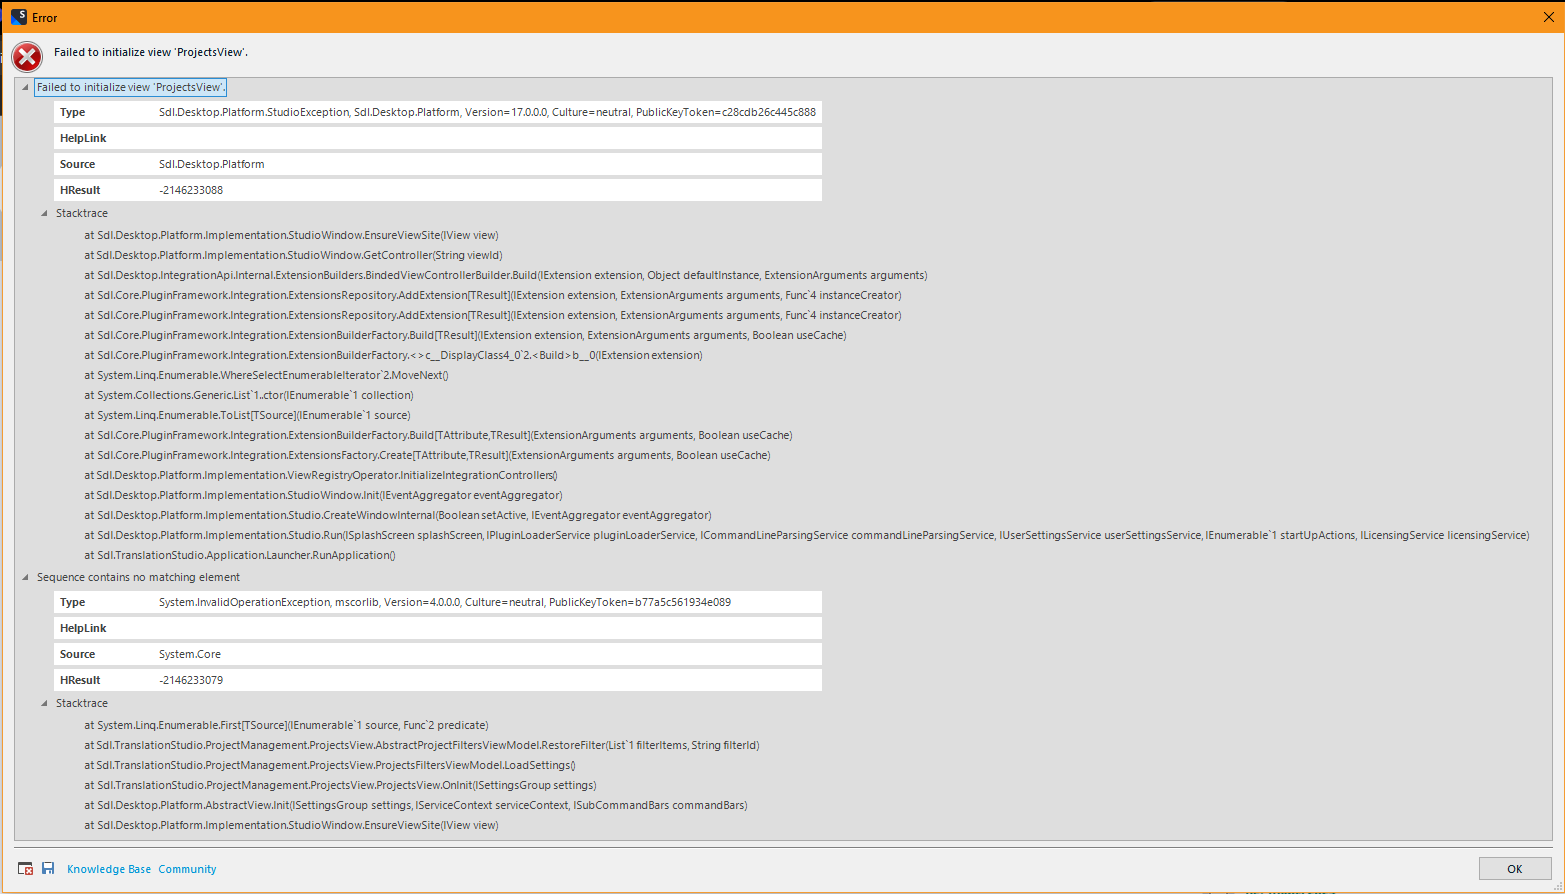The height and width of the screenshot is (894, 1565).
Task: Click the DisplayClass4_0`2 Build stack line
Action: [x=393, y=355]
